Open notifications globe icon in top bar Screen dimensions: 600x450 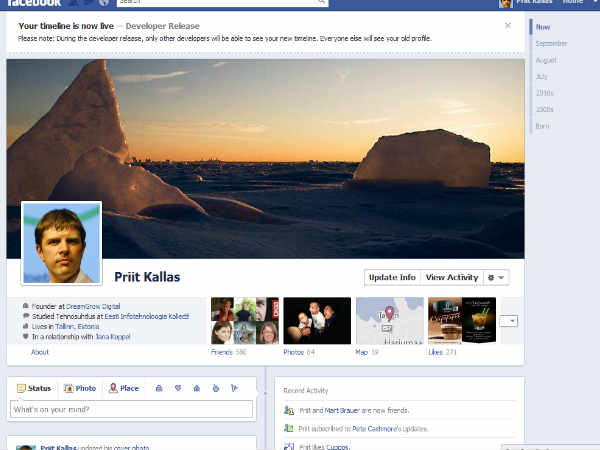pyautogui.click(x=104, y=3)
